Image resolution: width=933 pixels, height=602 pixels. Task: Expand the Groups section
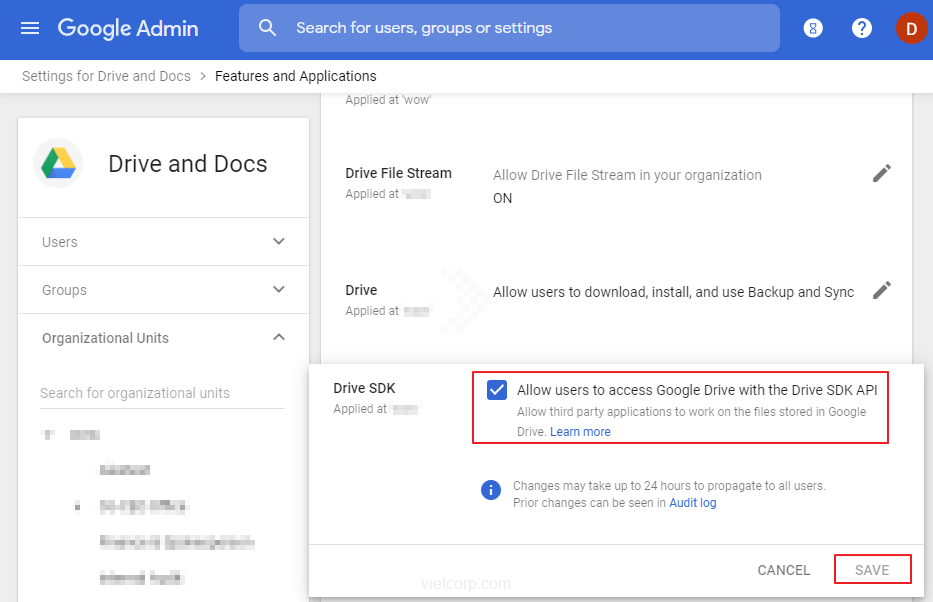279,290
